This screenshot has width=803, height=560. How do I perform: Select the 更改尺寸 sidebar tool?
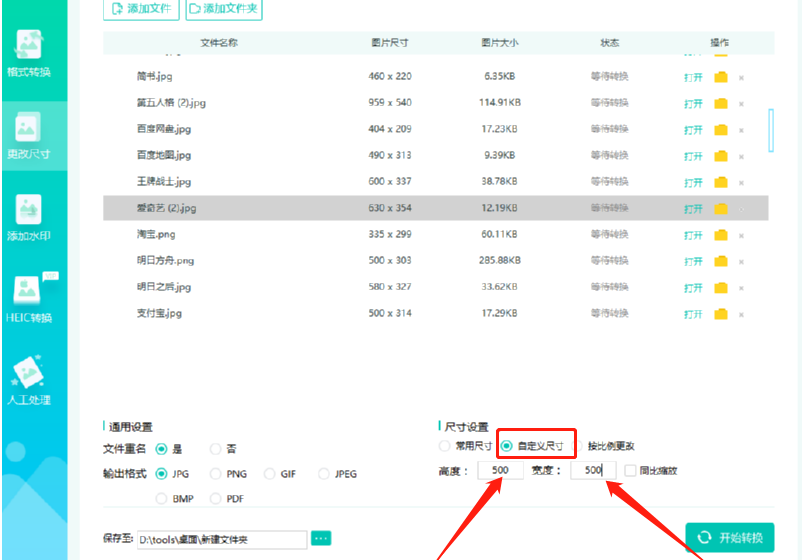[29, 135]
